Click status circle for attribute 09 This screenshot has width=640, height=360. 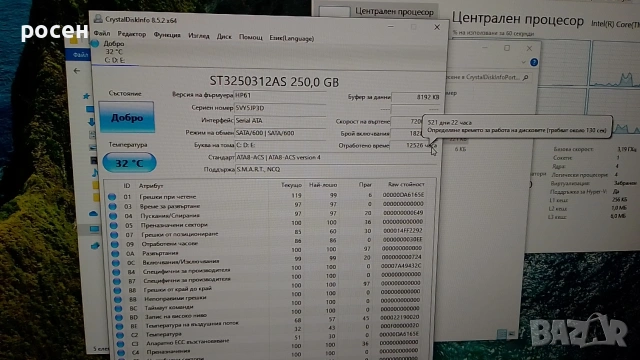115,244
